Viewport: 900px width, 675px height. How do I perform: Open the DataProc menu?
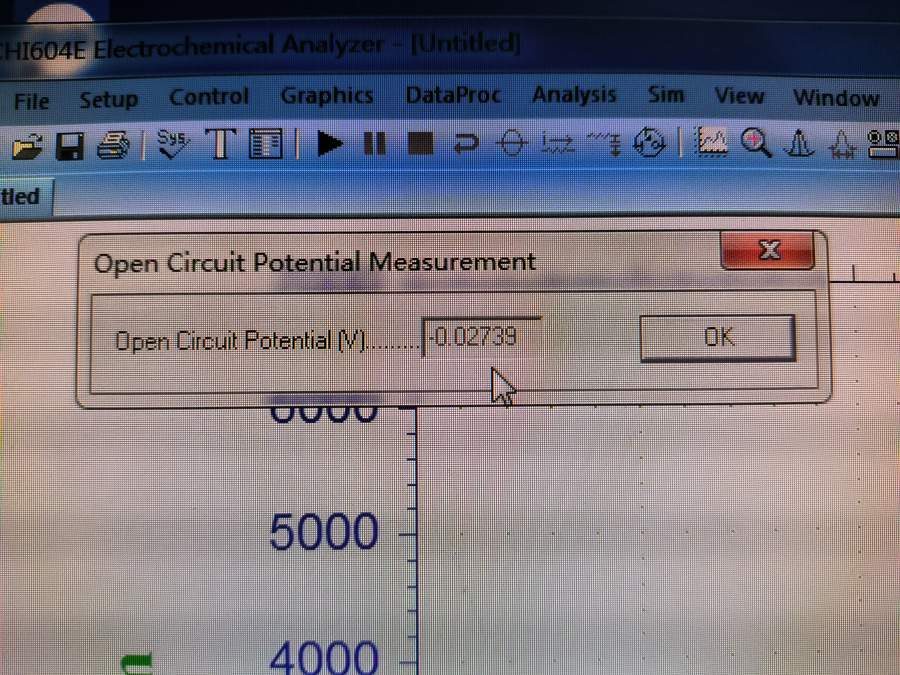coord(453,96)
